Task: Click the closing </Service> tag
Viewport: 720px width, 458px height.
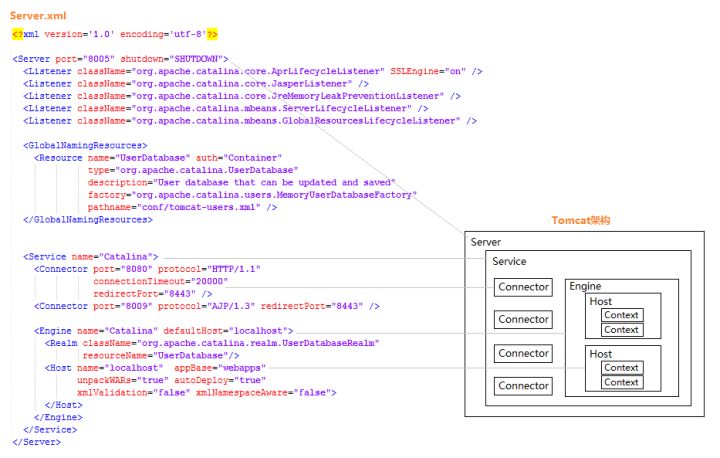Action: (50, 430)
